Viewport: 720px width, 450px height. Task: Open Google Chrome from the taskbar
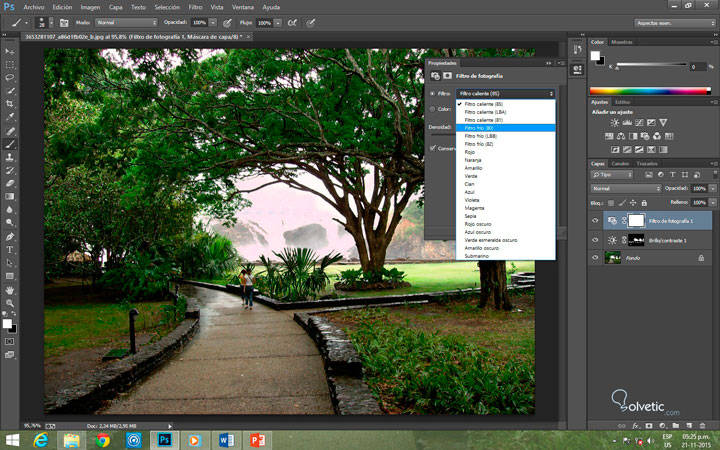pos(103,441)
